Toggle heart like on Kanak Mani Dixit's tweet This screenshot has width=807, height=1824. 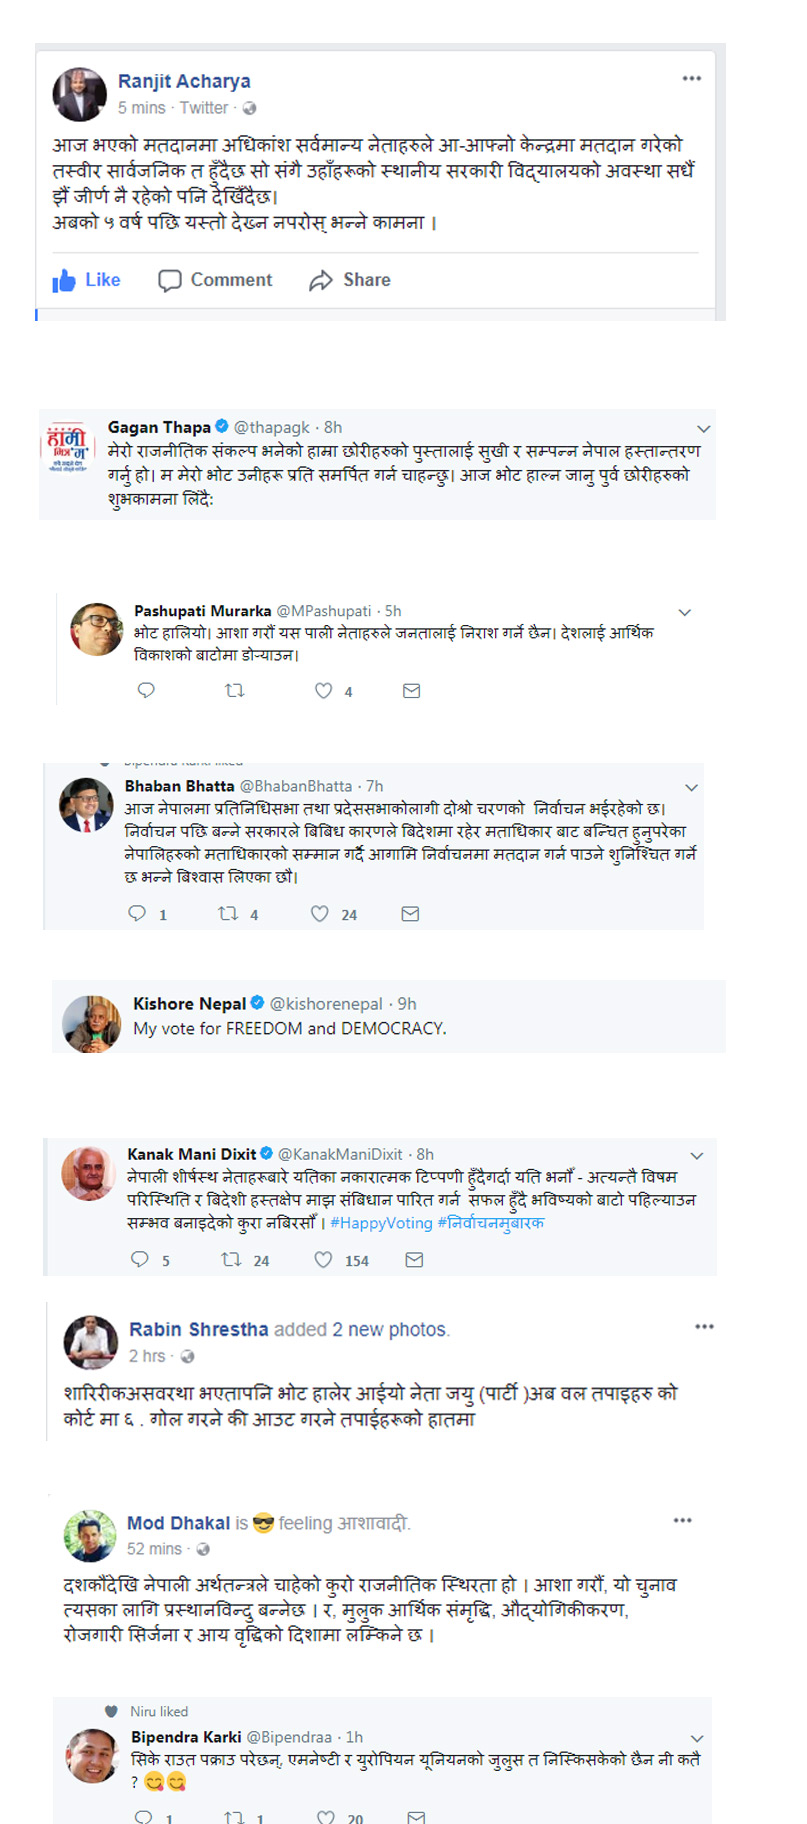[x=324, y=1260]
